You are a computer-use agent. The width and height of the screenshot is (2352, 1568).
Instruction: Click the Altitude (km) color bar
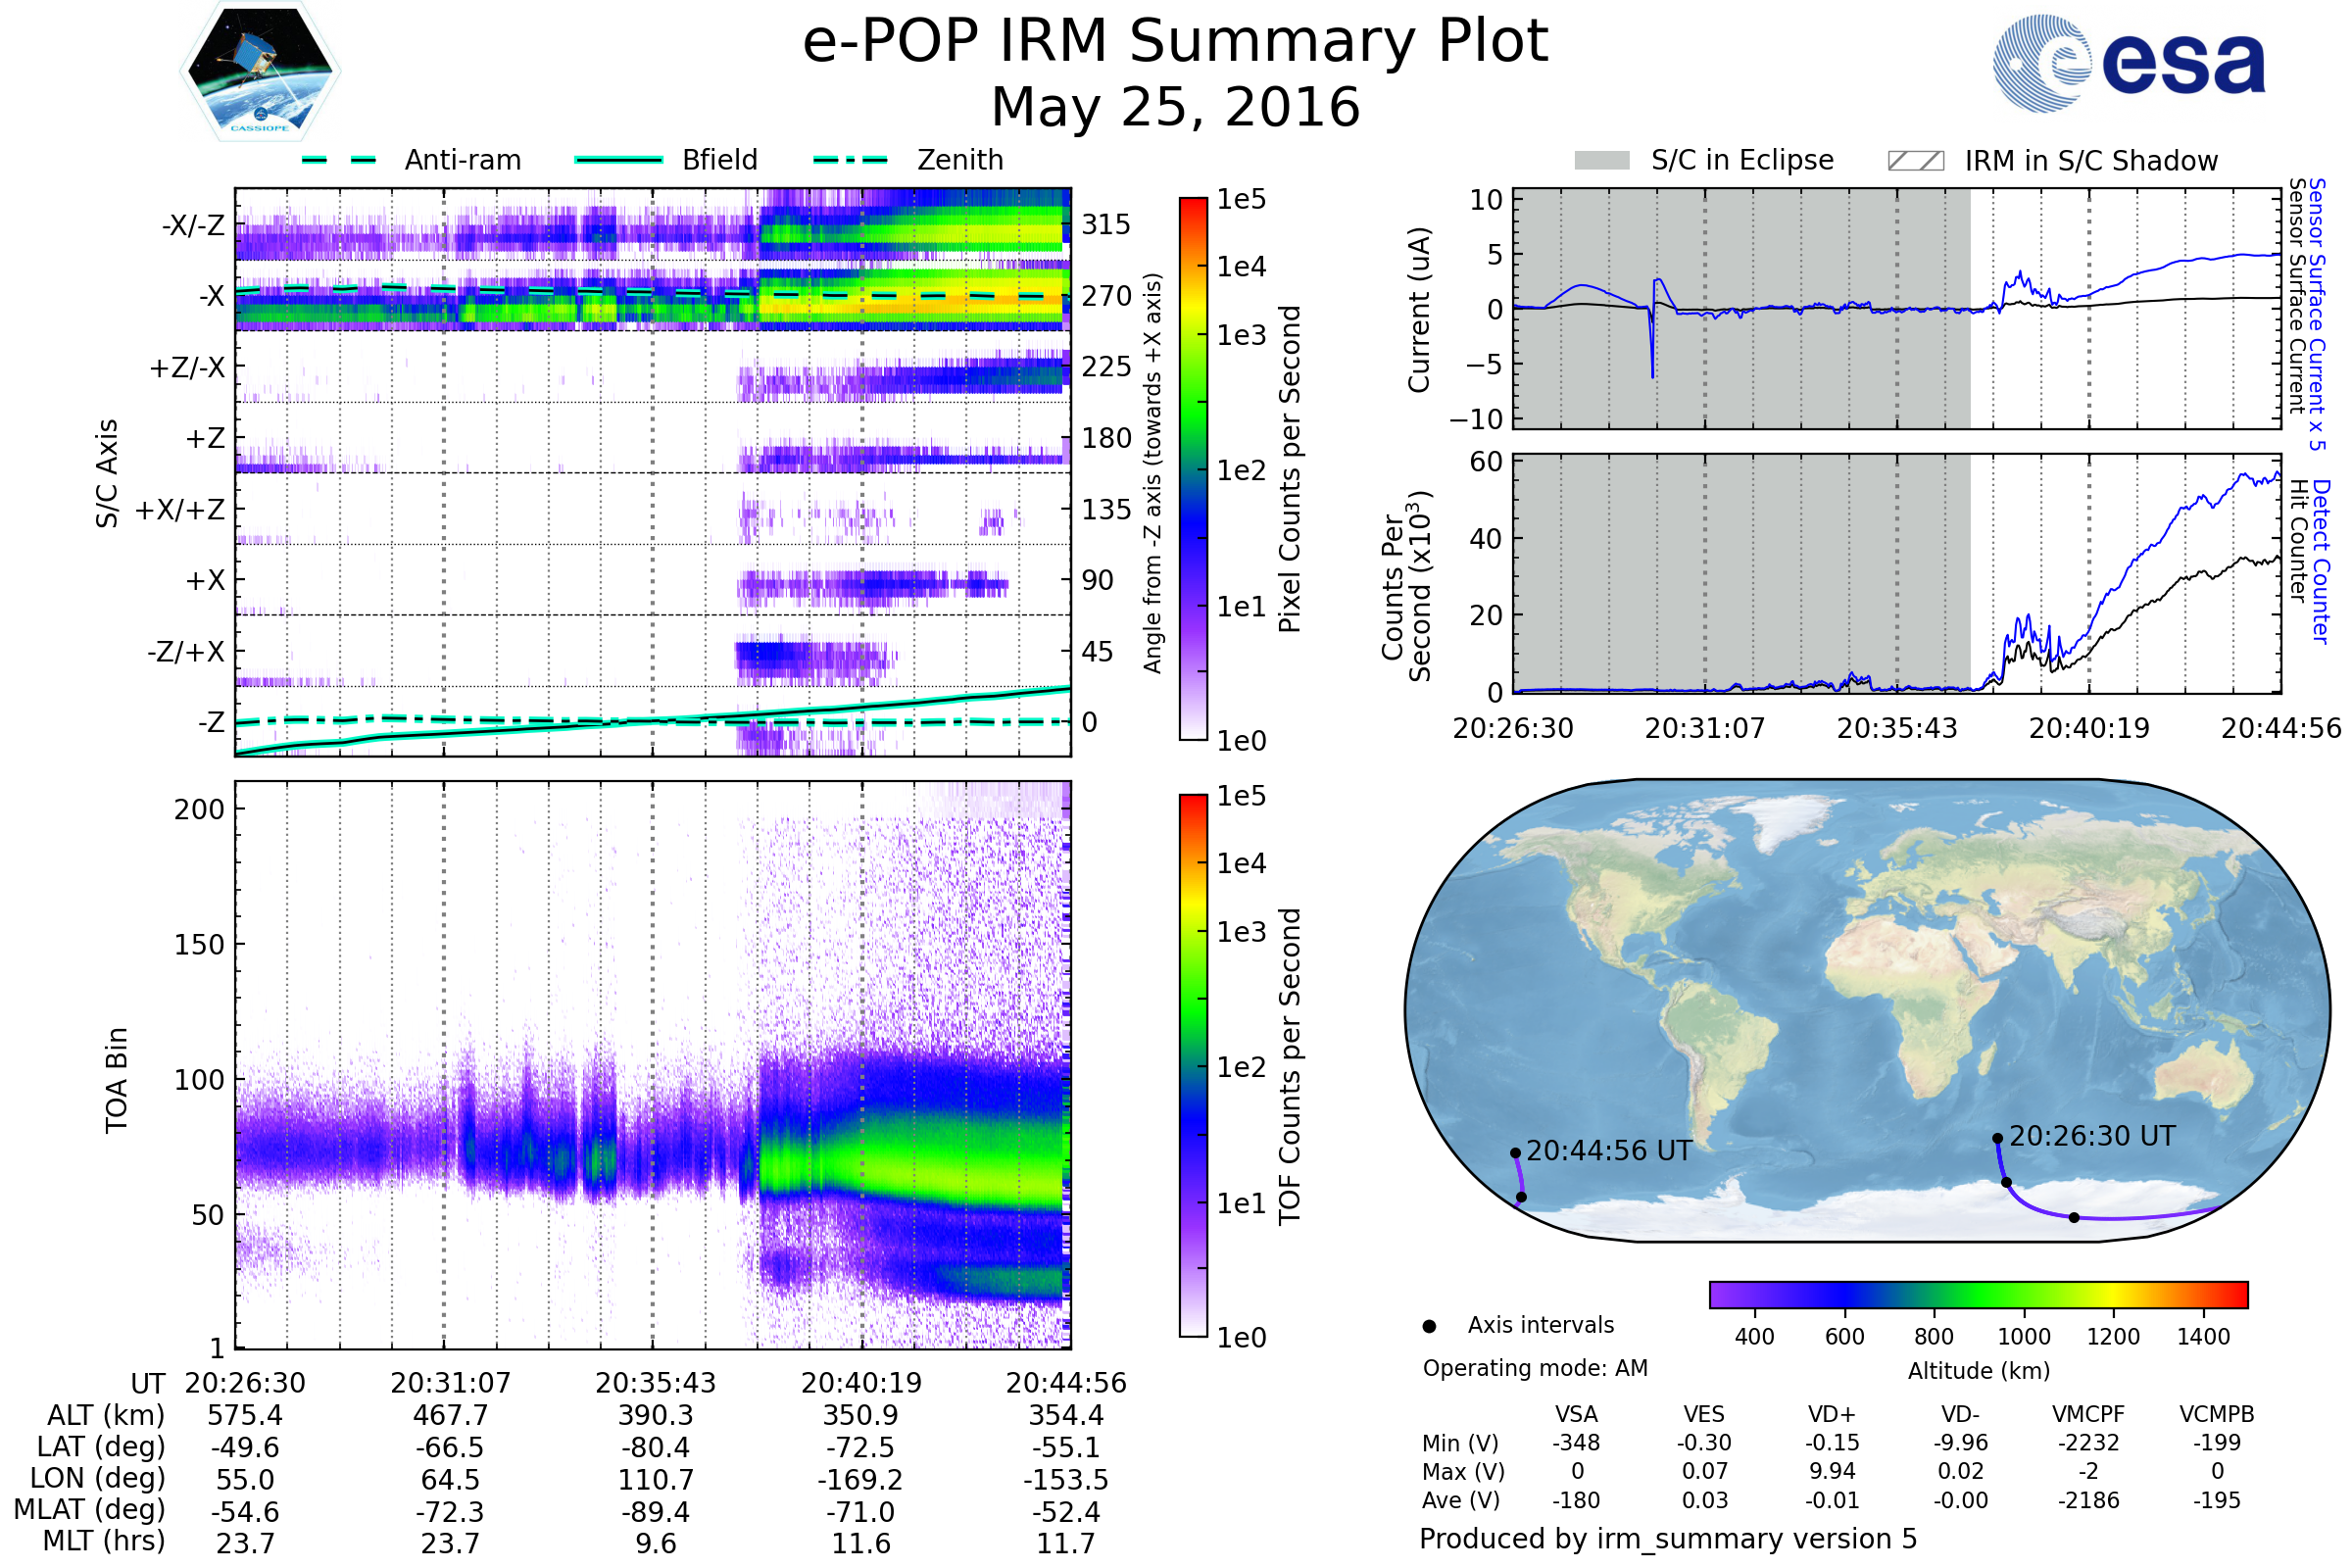(1978, 1294)
